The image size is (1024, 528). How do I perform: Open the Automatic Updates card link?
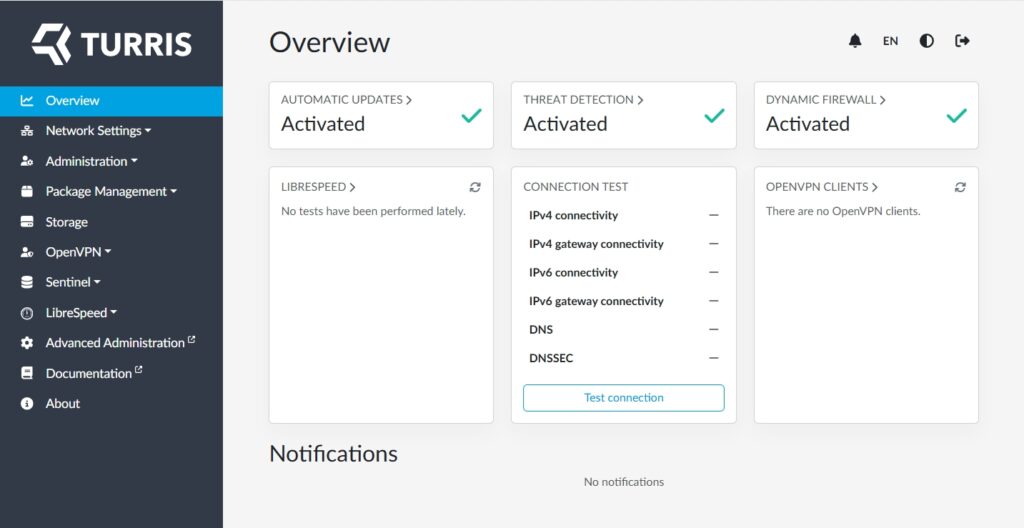click(x=346, y=100)
